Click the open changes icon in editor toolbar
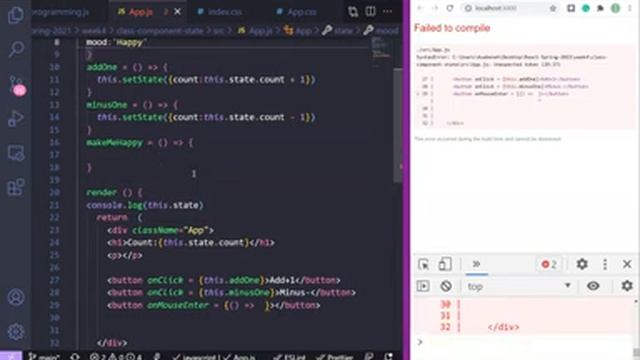Viewport: 640px width, 360px height. pos(353,11)
